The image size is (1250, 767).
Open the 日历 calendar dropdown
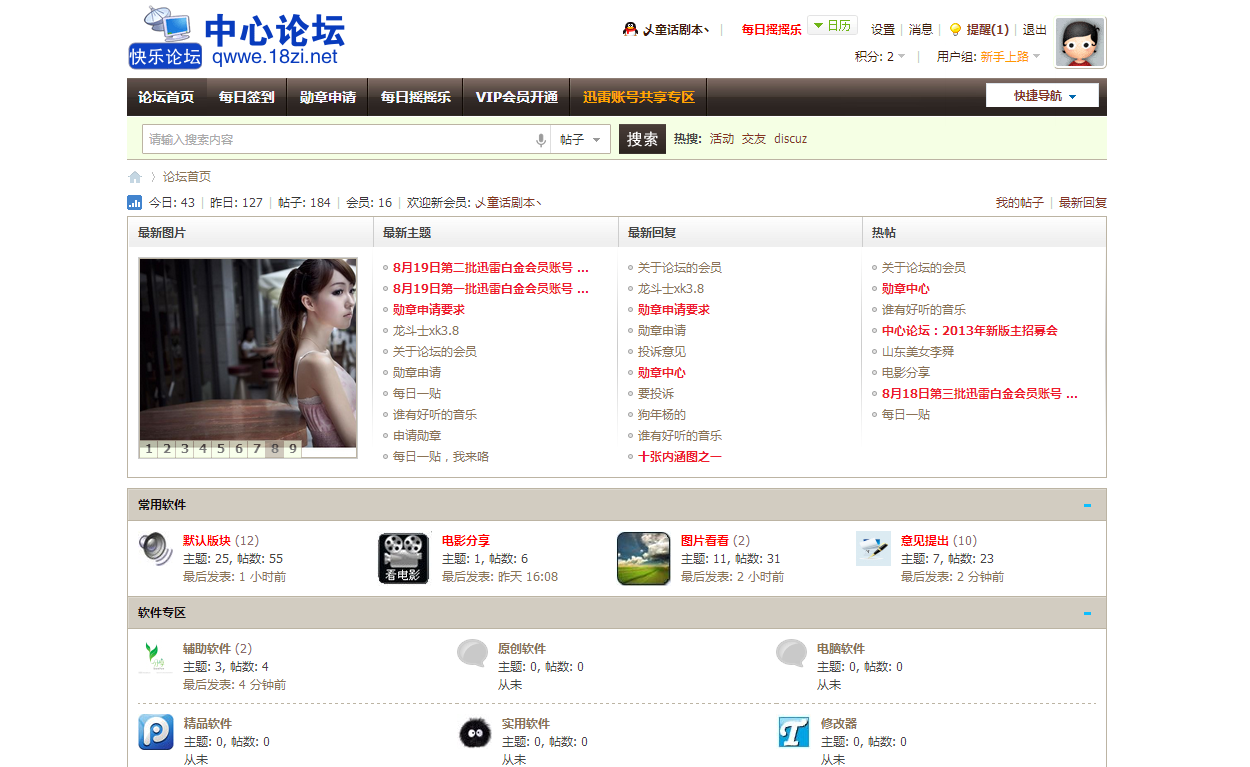[x=832, y=26]
